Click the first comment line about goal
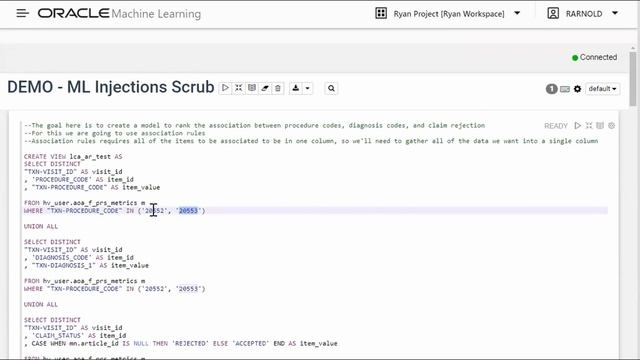 (x=254, y=125)
